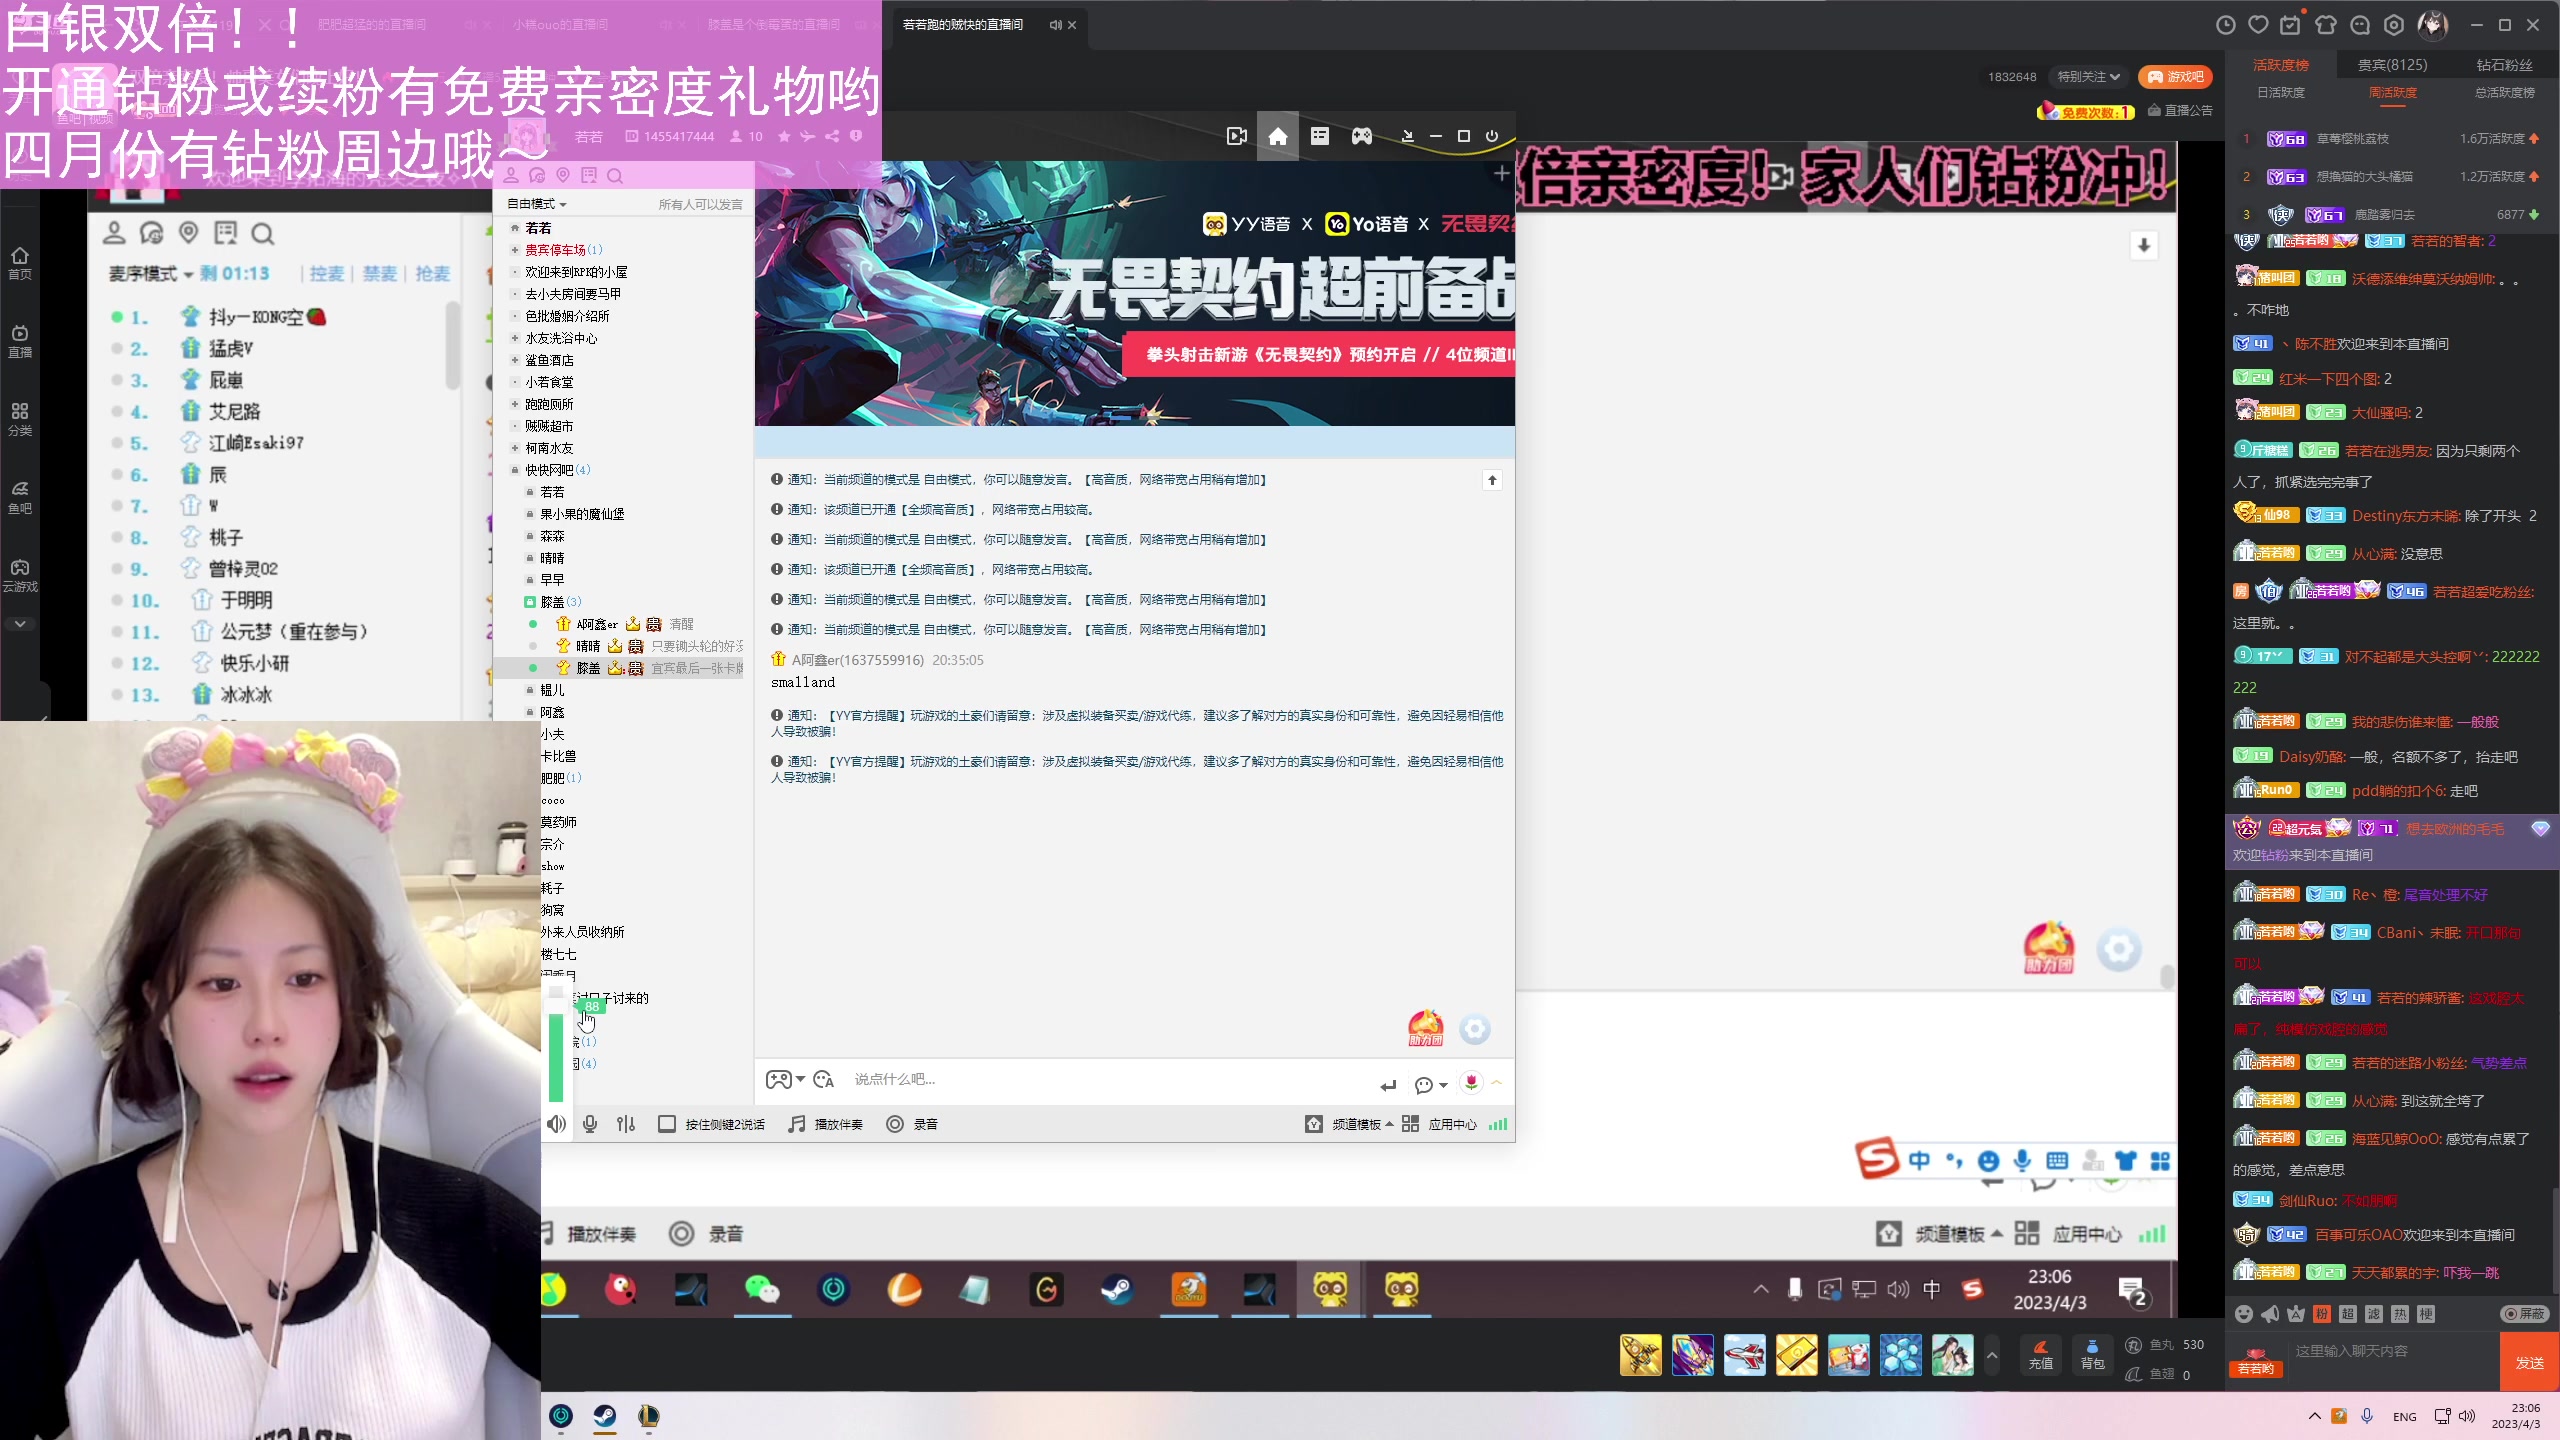The height and width of the screenshot is (1440, 2560).
Task: Click the enter send arrow in YY chat
Action: 1388,1085
